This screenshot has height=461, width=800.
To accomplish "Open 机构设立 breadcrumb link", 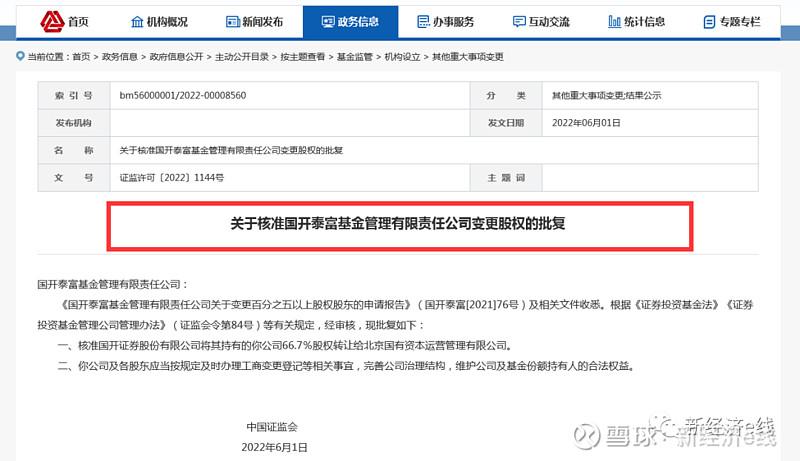I will (x=402, y=57).
